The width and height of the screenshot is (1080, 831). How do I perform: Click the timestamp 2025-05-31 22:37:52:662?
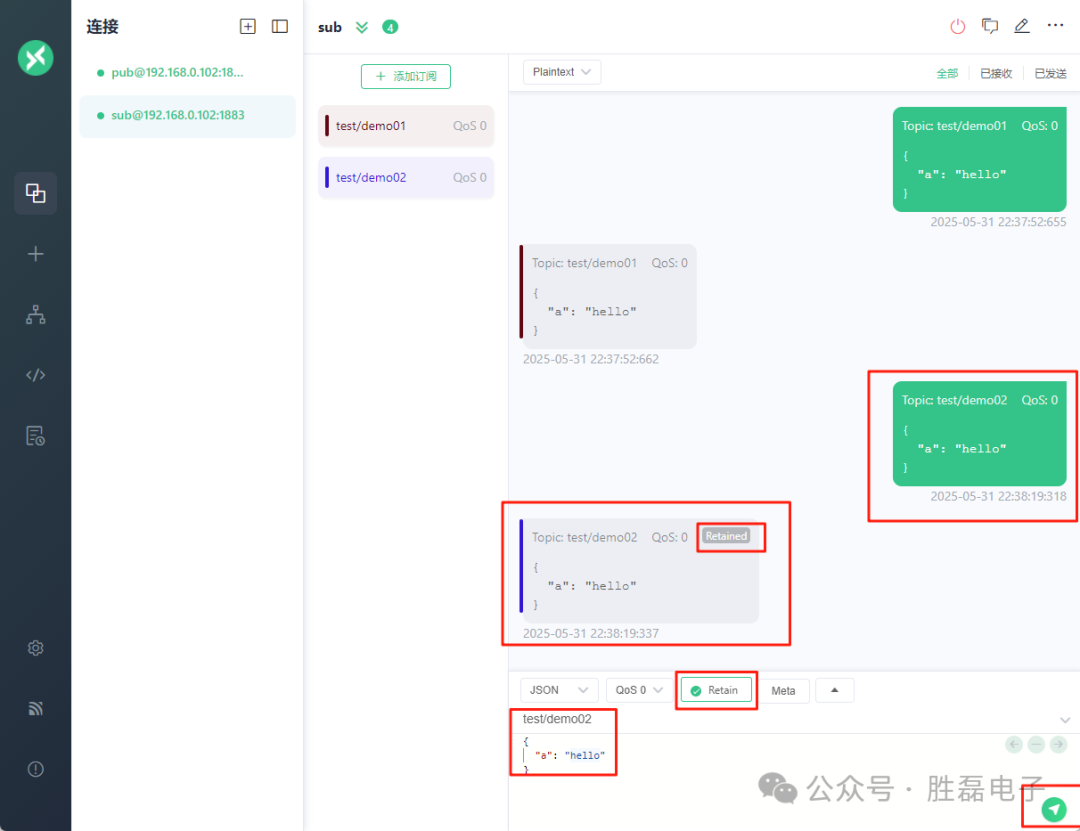[x=590, y=359]
